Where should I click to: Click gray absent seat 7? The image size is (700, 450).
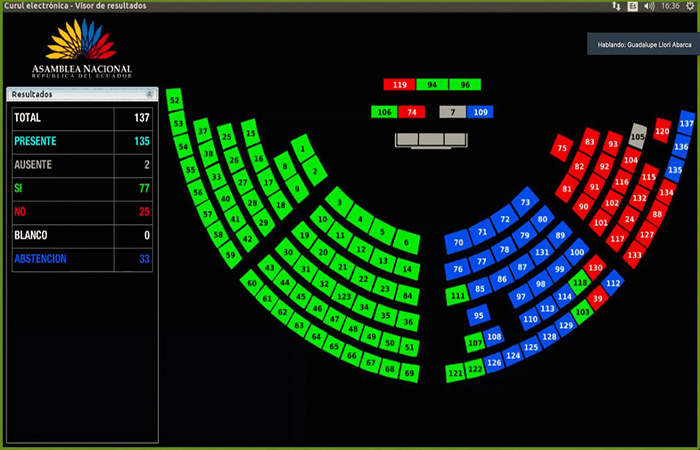pyautogui.click(x=452, y=112)
